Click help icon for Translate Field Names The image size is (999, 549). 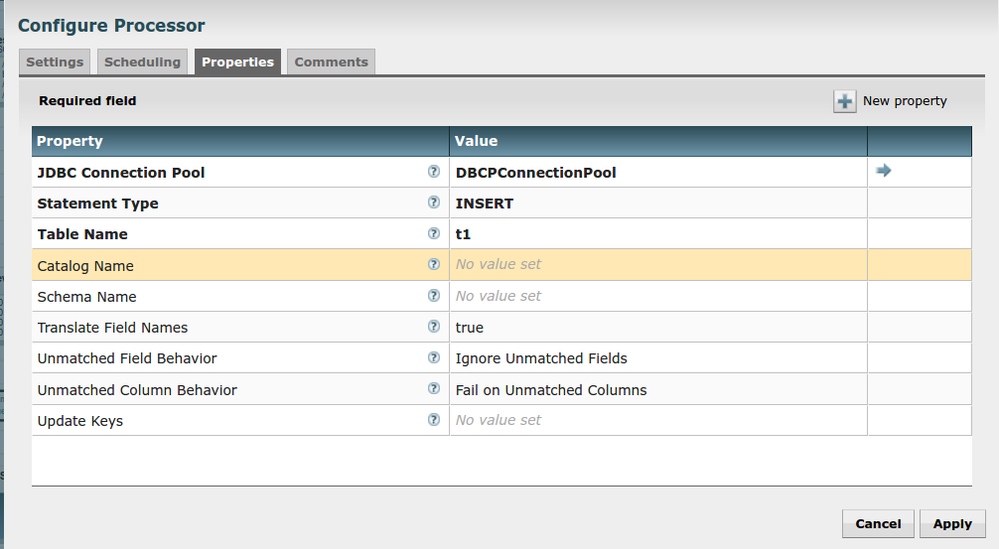(433, 326)
